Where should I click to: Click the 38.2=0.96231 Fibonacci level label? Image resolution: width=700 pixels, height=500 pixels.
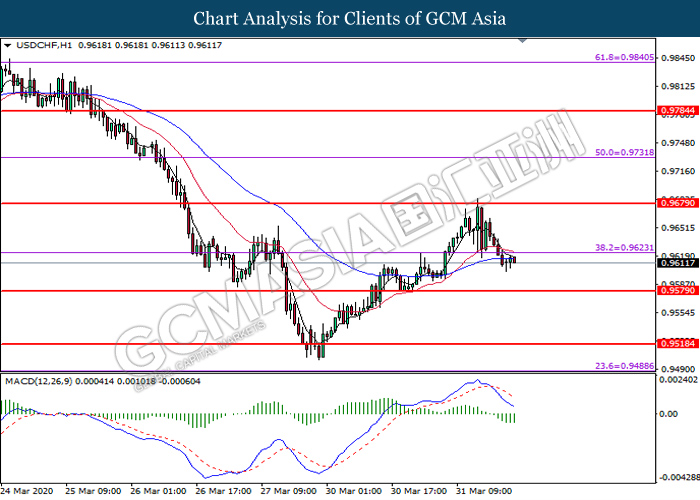pos(624,247)
